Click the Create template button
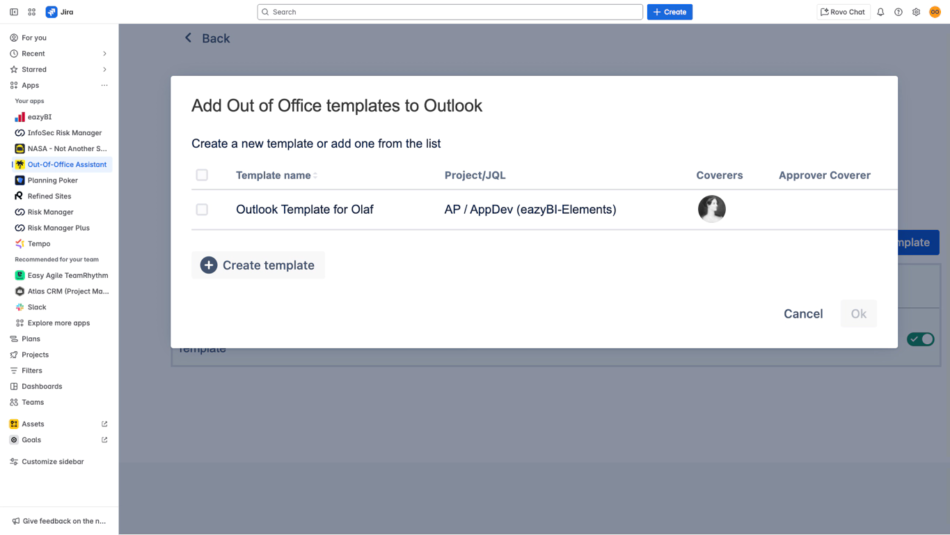This screenshot has height=535, width=950. tap(258, 265)
